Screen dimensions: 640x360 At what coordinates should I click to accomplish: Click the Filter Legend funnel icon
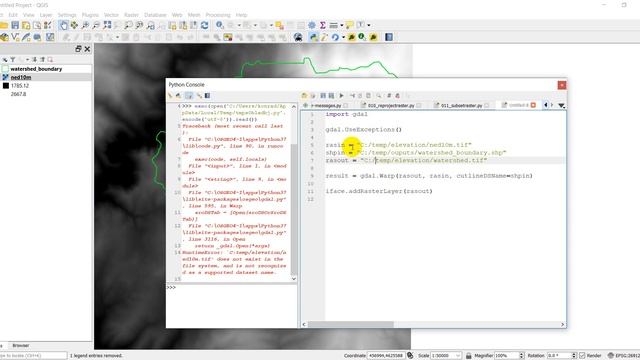13,60
